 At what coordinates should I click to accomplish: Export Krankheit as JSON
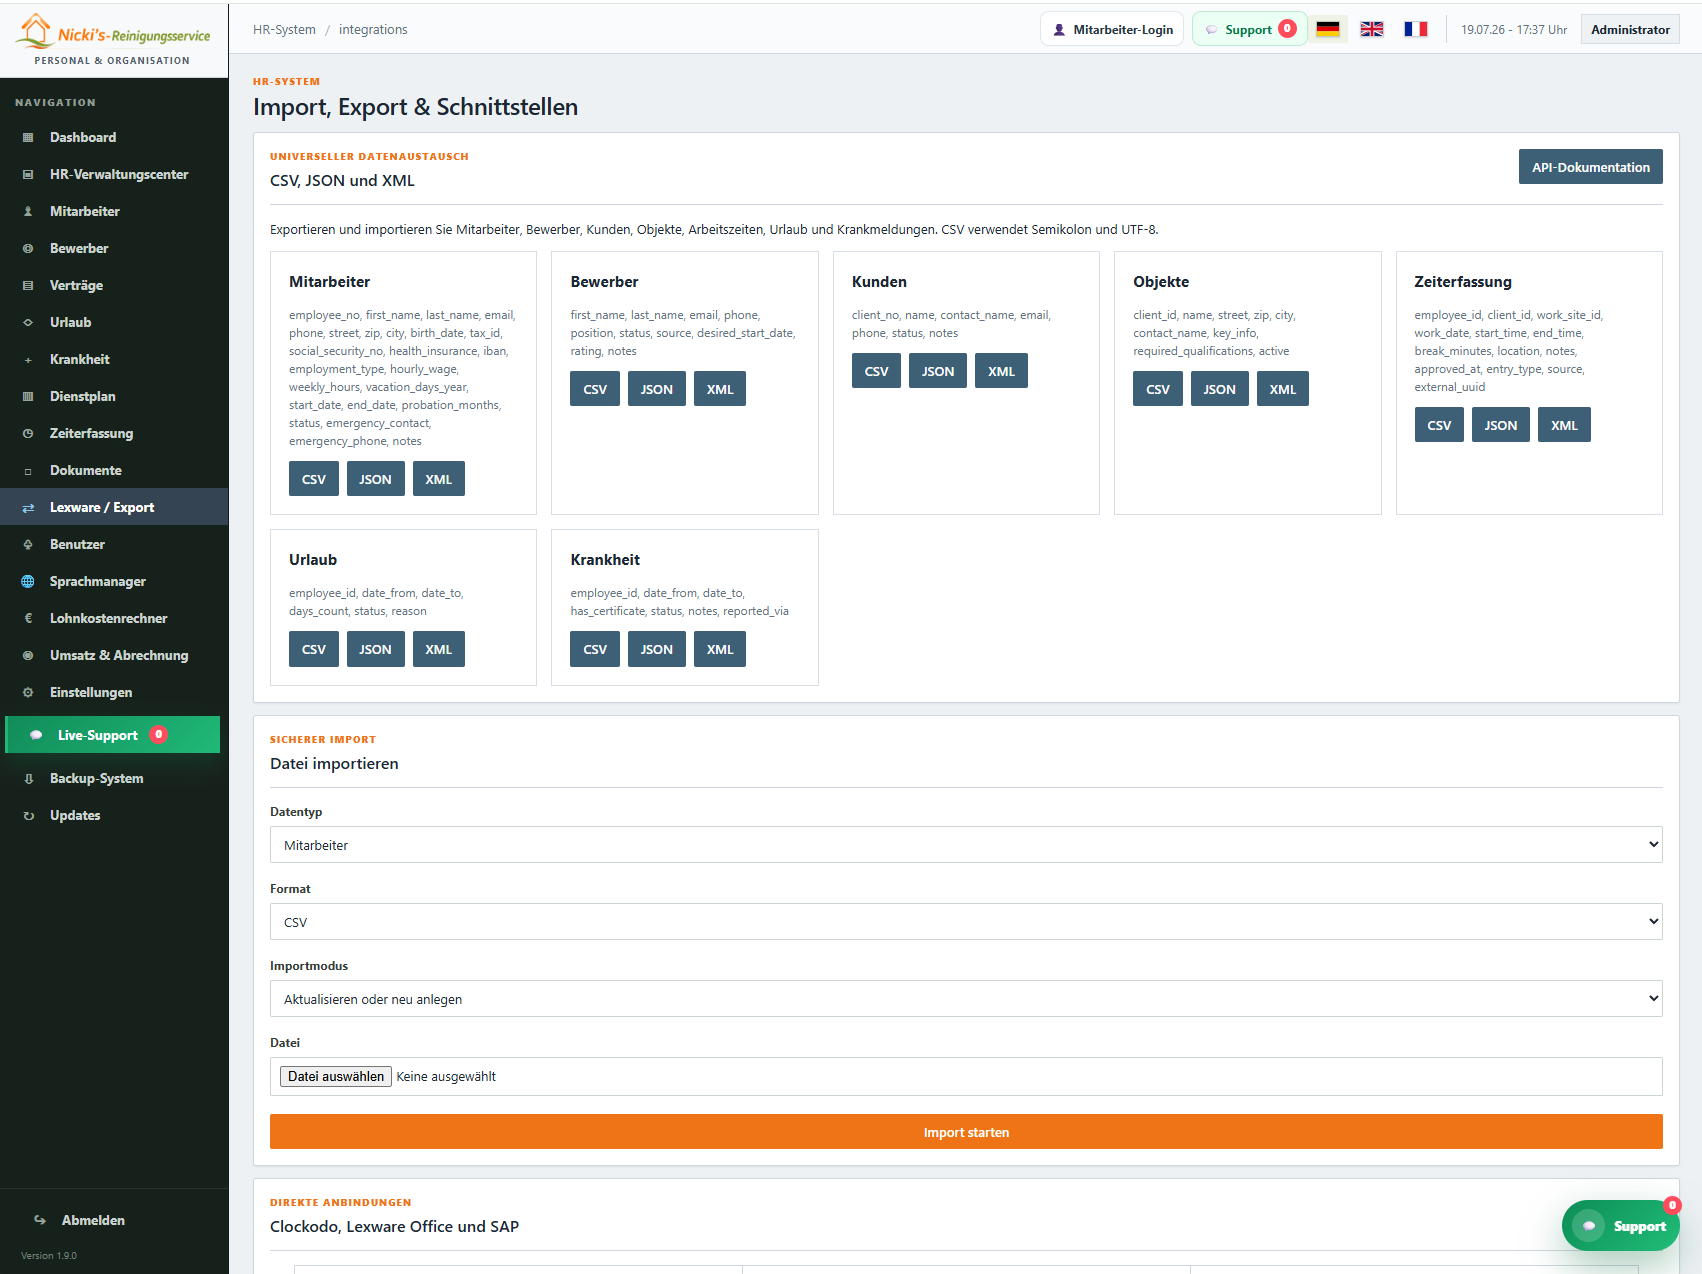click(x=657, y=649)
